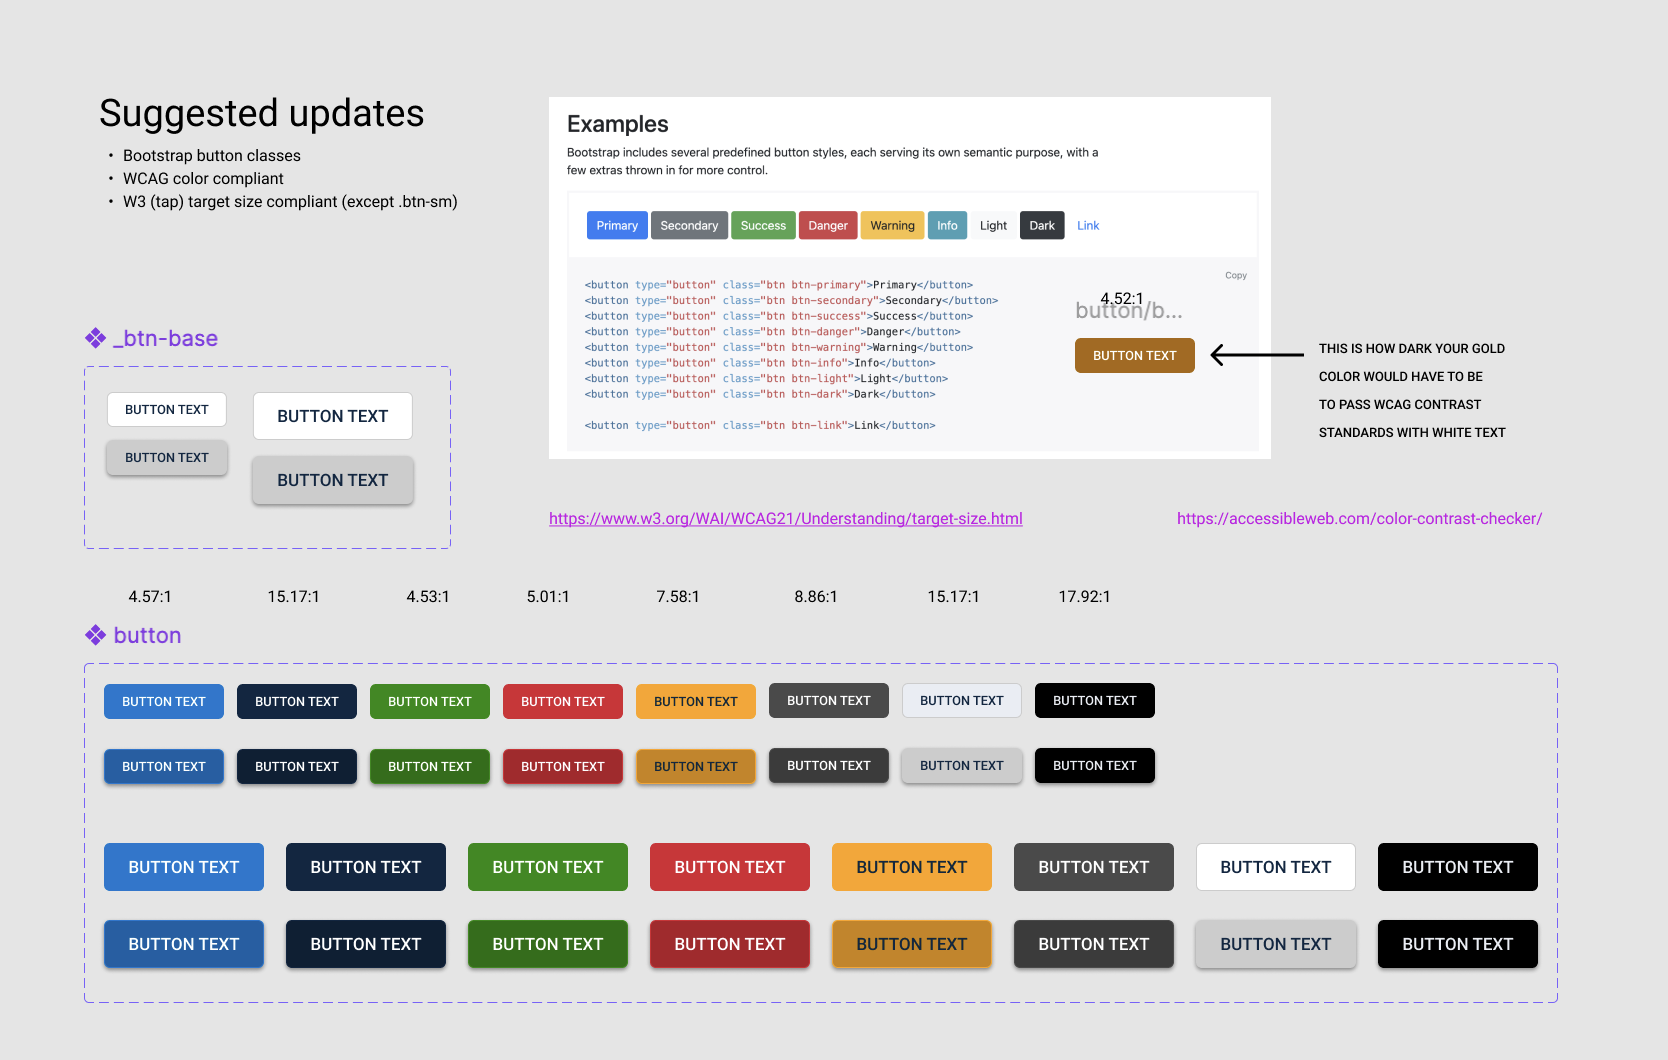Click the component icon beside the button label
The width and height of the screenshot is (1668, 1060).
[x=96, y=636]
